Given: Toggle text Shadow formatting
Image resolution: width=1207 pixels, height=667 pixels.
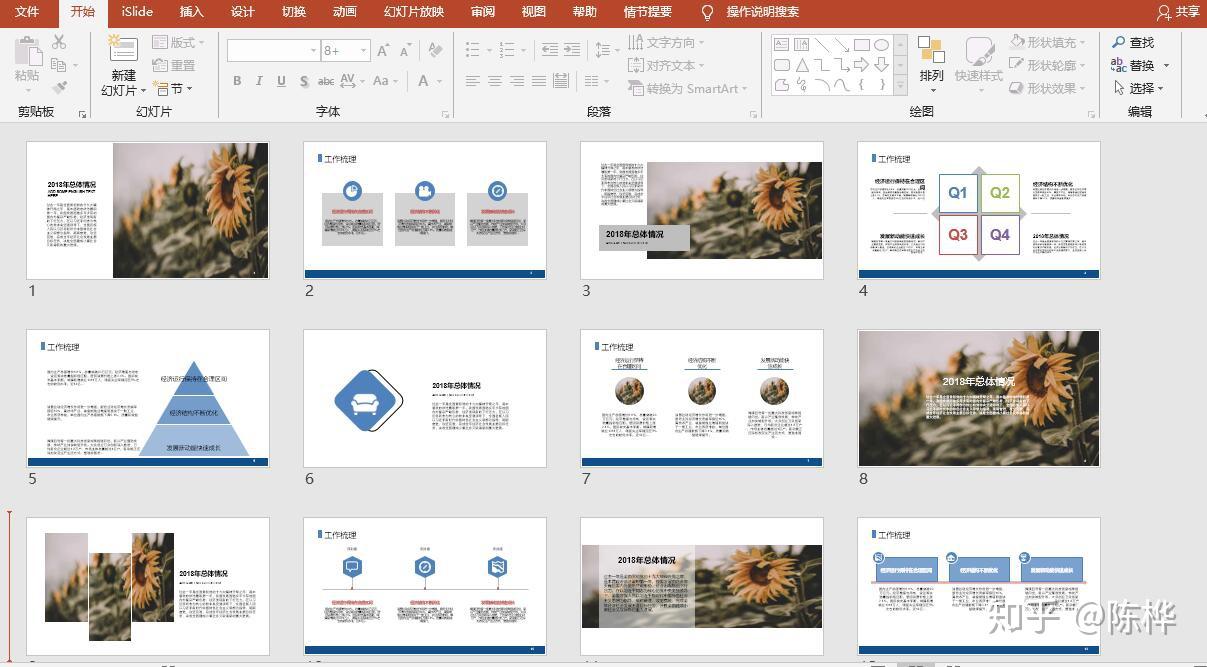Looking at the screenshot, I should 304,81.
